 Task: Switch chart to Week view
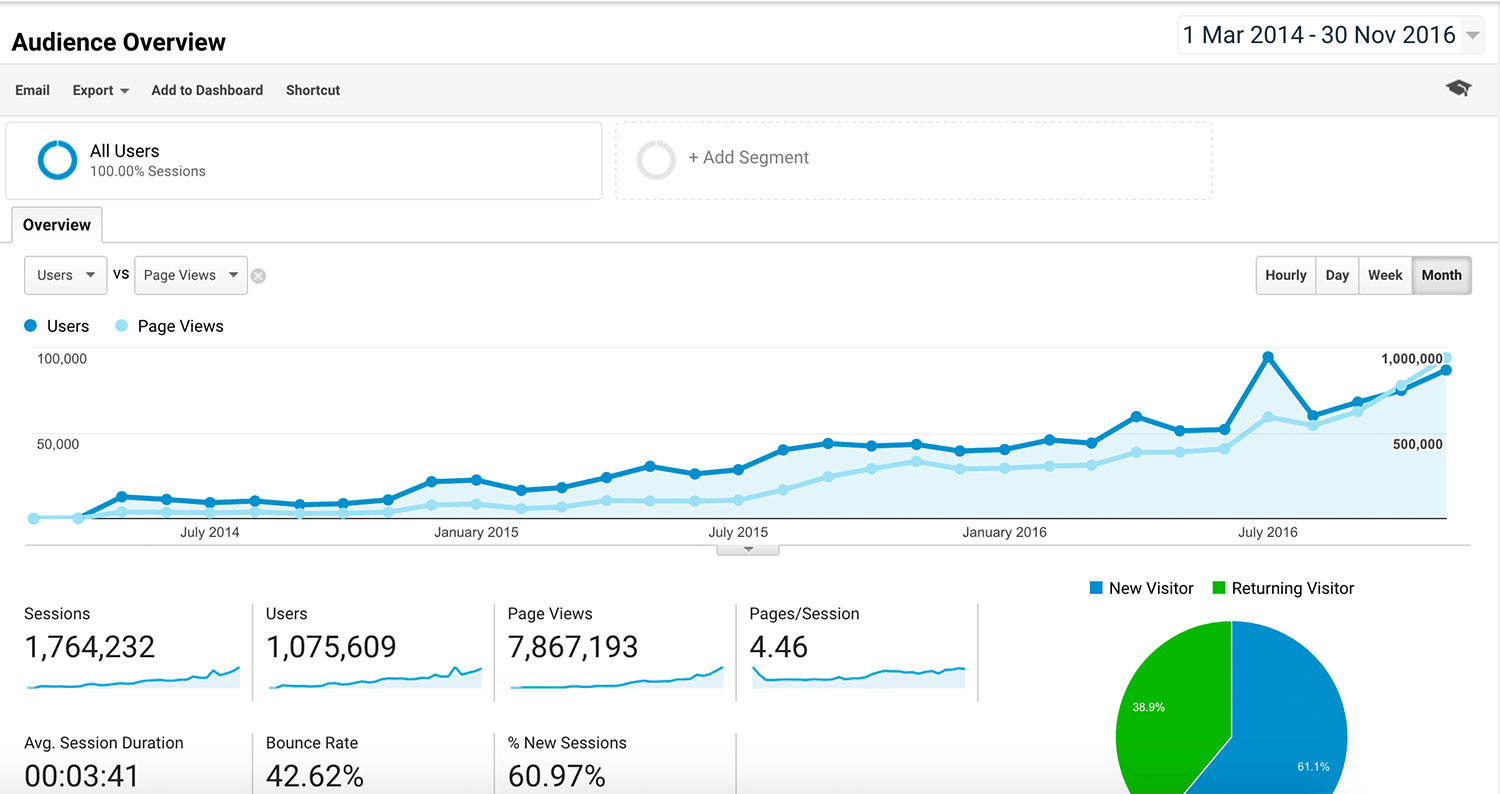pyautogui.click(x=1385, y=275)
